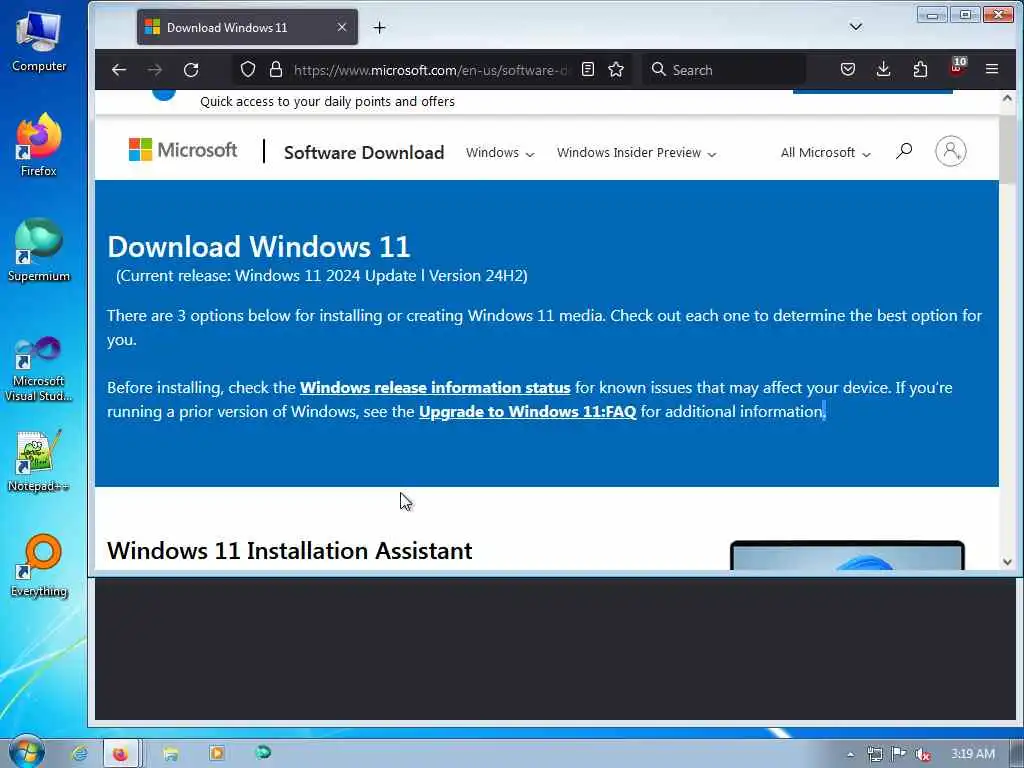The height and width of the screenshot is (768, 1024).
Task: Open the extensions puzzle icon
Action: 920,69
